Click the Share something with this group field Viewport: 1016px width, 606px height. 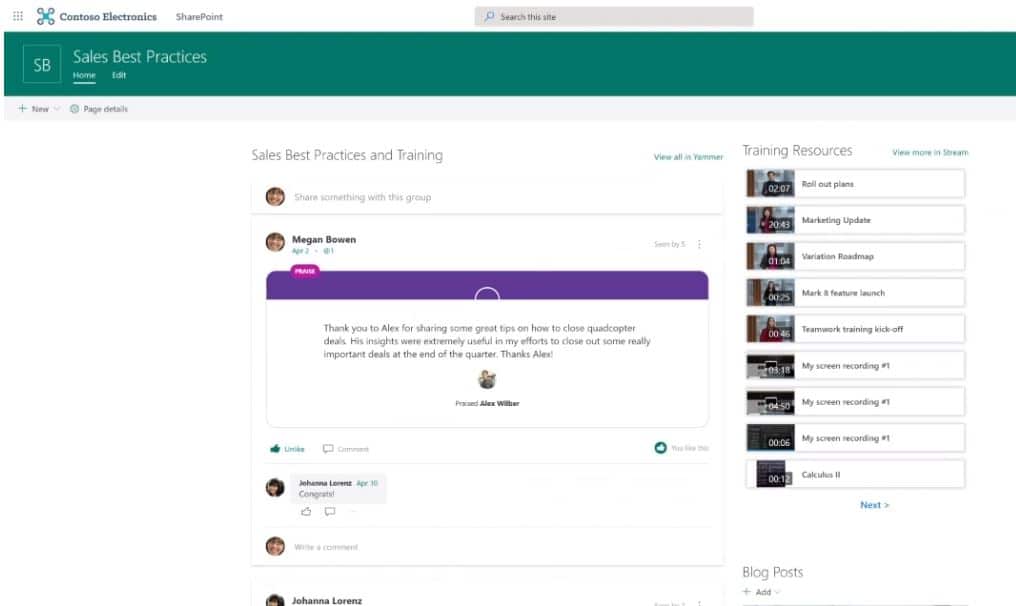[487, 196]
